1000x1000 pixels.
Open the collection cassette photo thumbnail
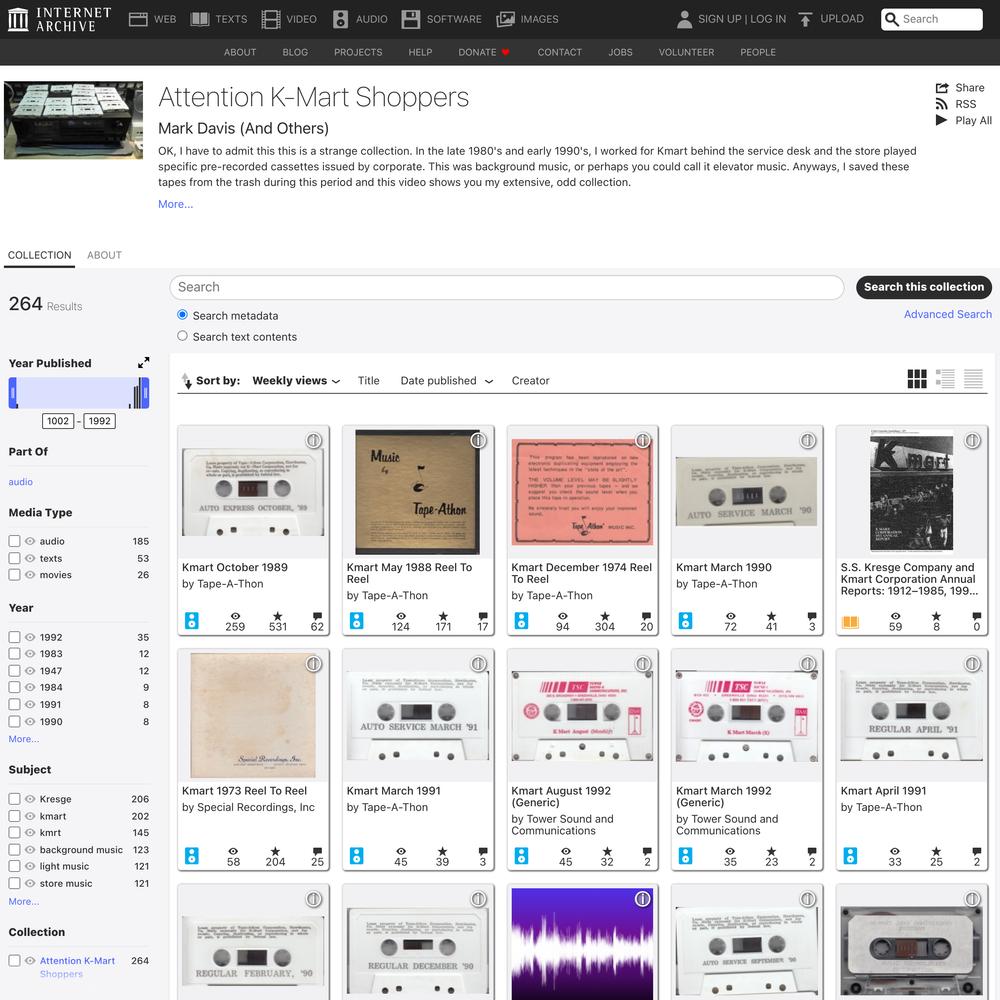pyautogui.click(x=73, y=120)
